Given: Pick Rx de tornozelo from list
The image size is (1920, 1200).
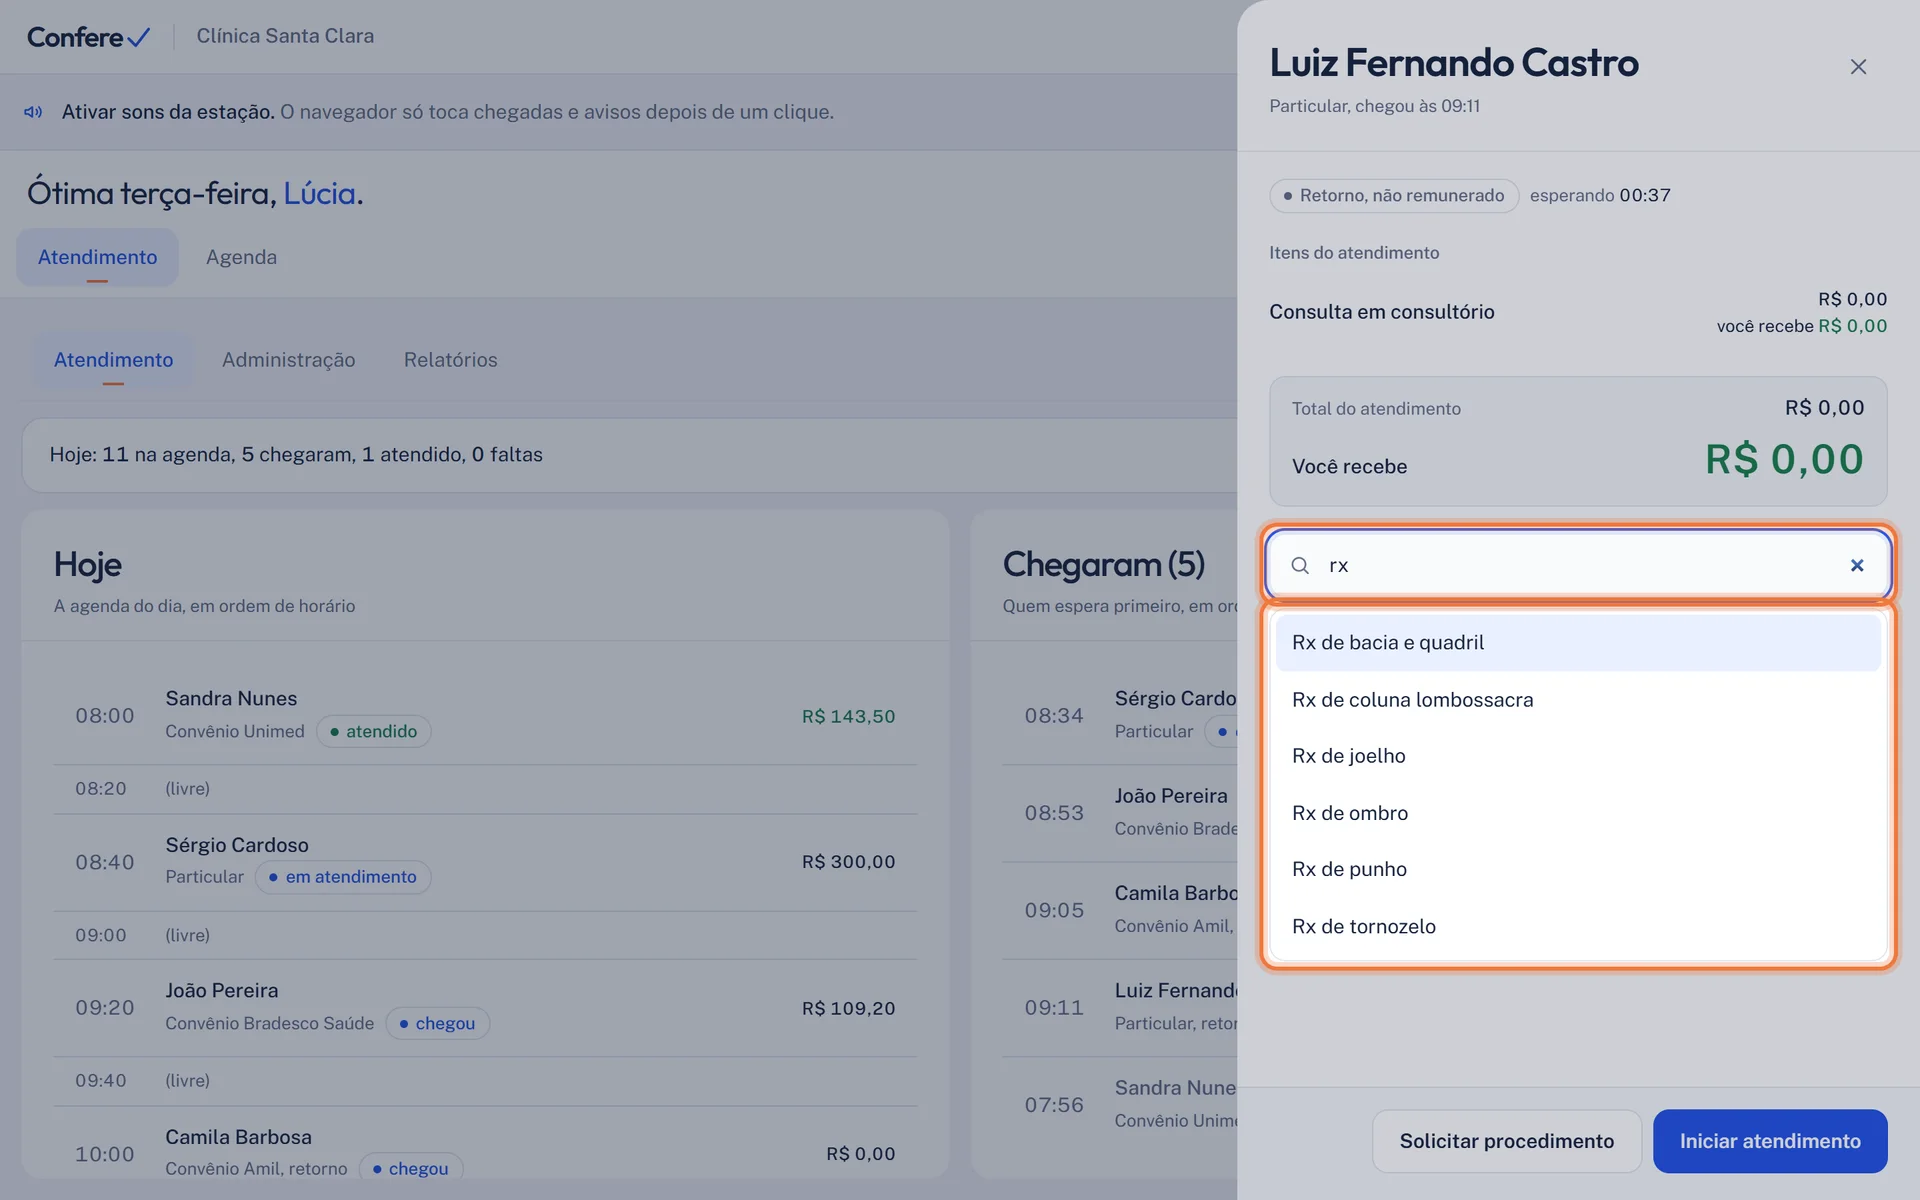Looking at the screenshot, I should 1578,926.
